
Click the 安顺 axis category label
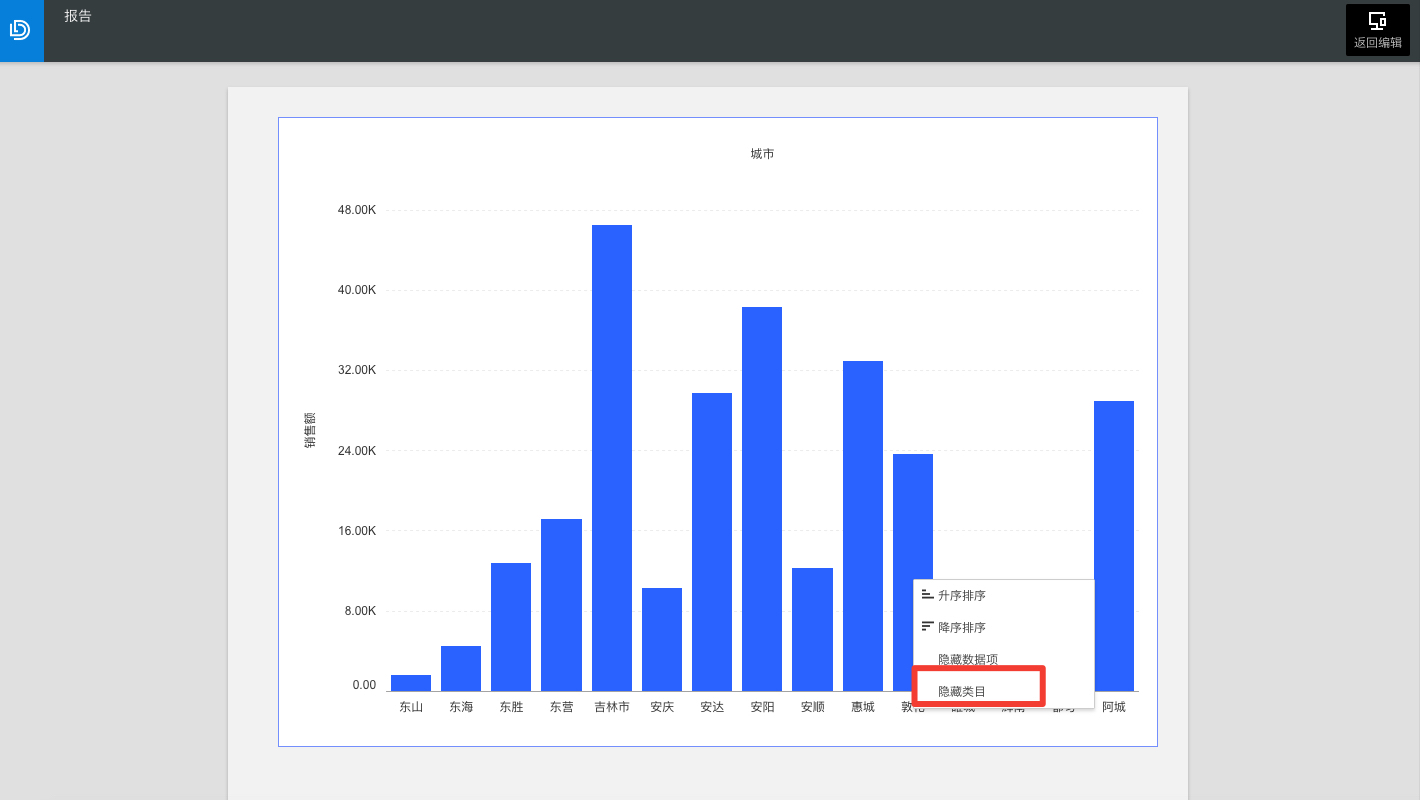pos(813,707)
